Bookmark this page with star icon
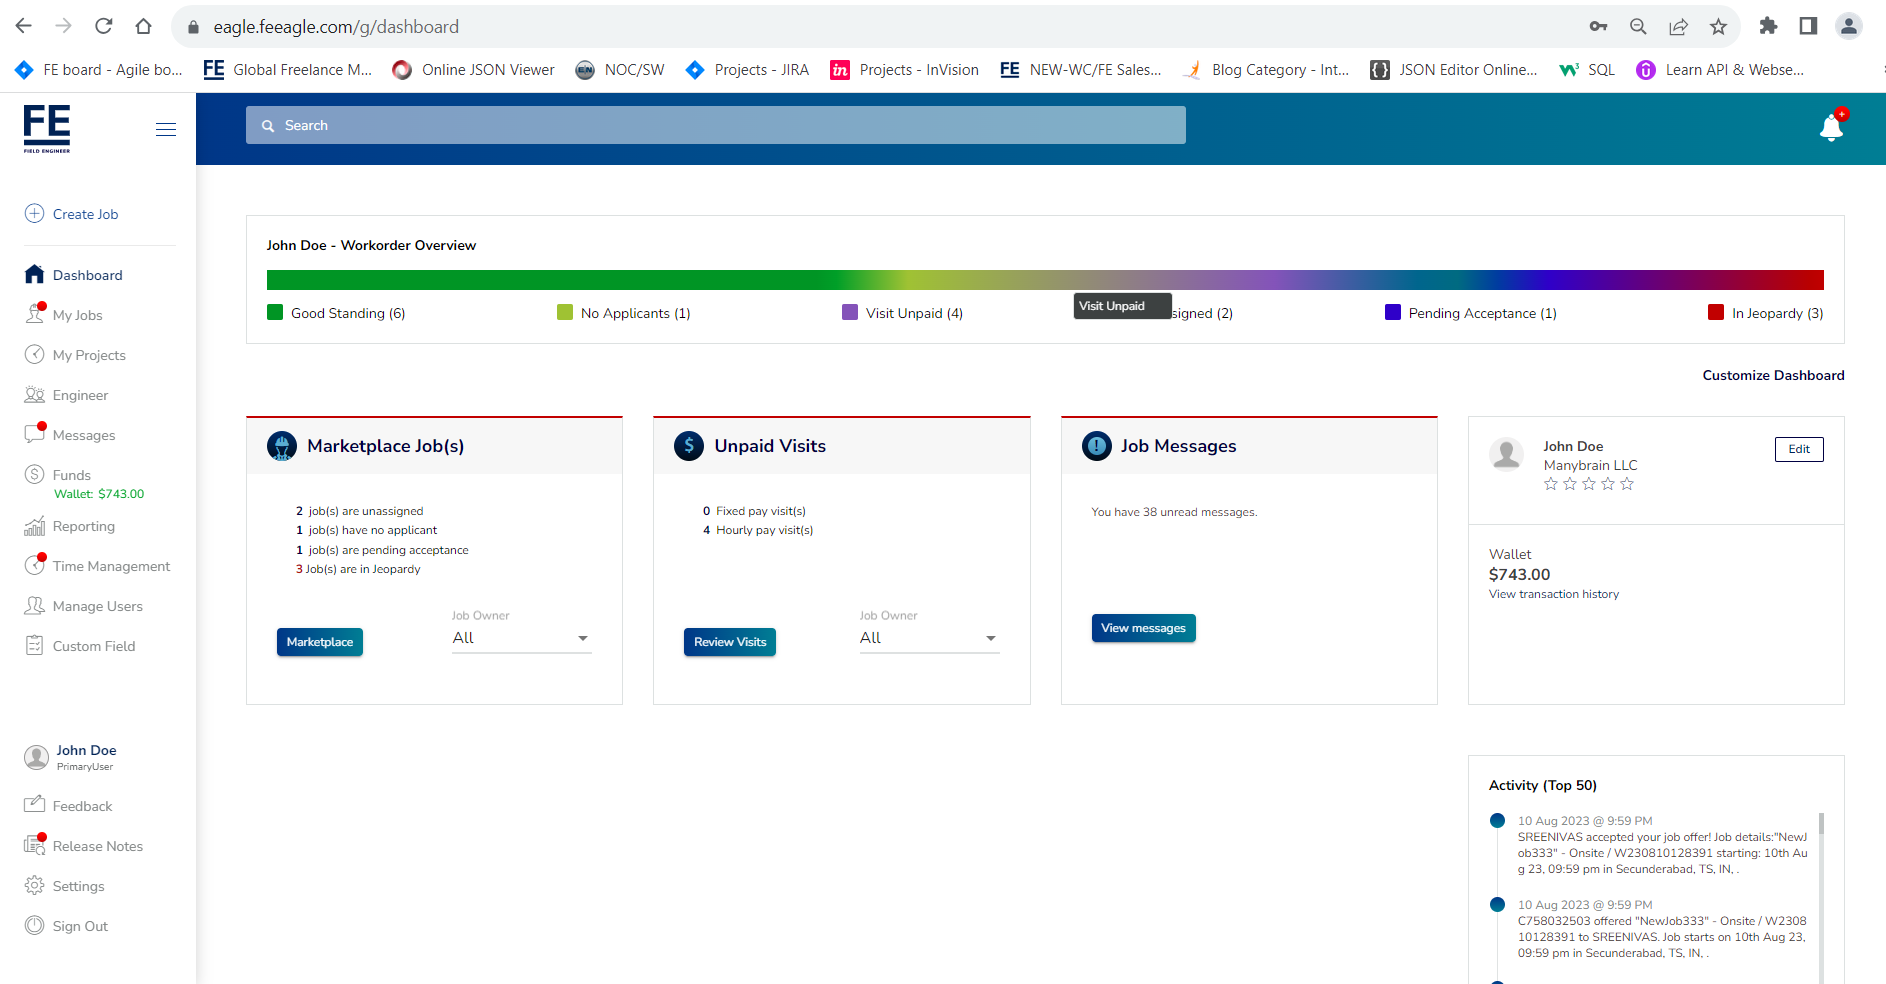1886x984 pixels. [x=1718, y=27]
